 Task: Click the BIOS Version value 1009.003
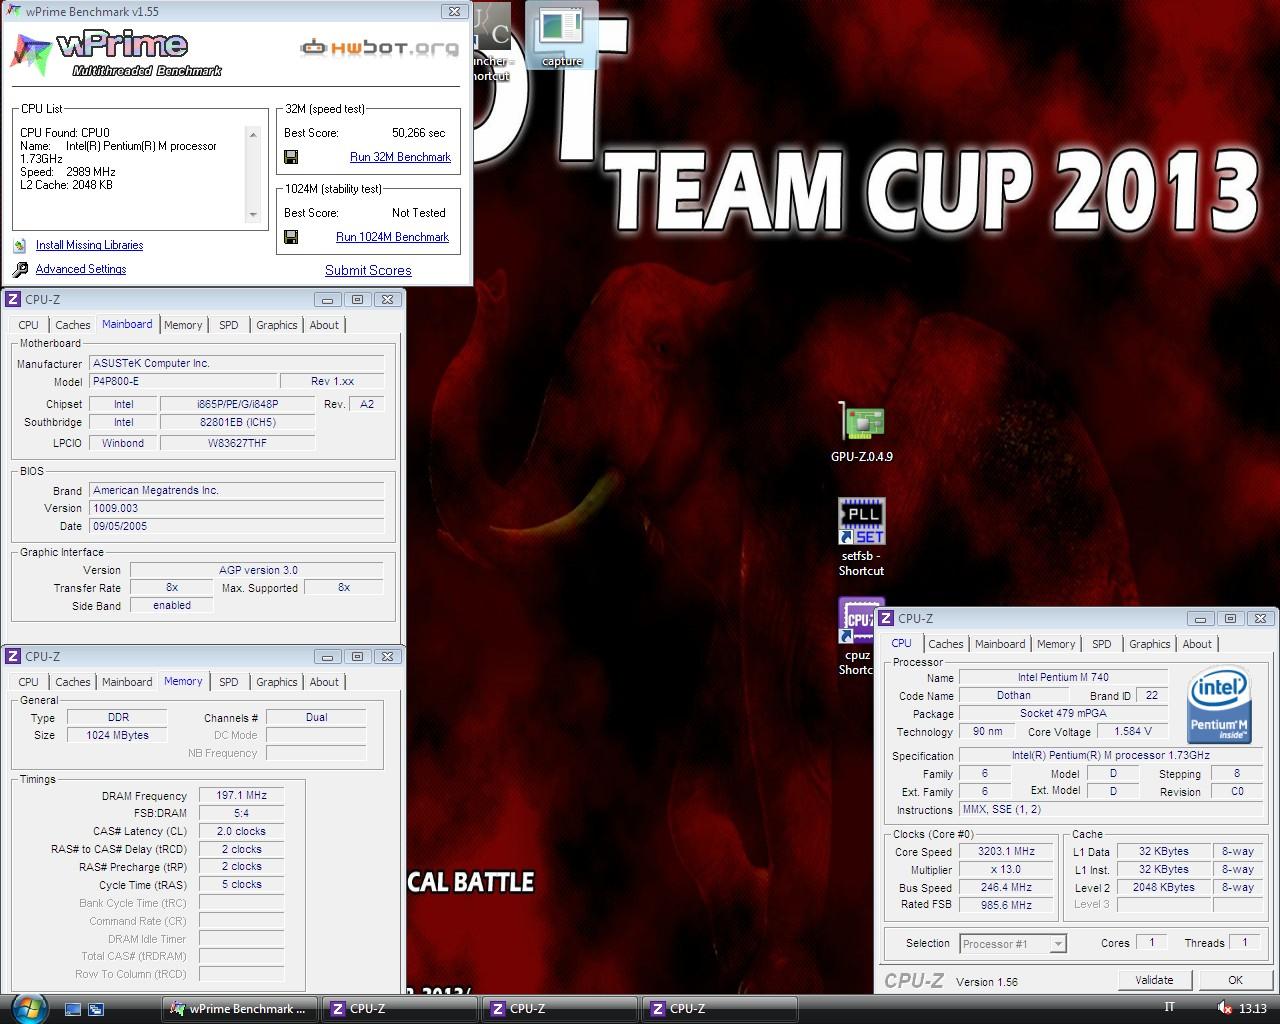[x=236, y=508]
